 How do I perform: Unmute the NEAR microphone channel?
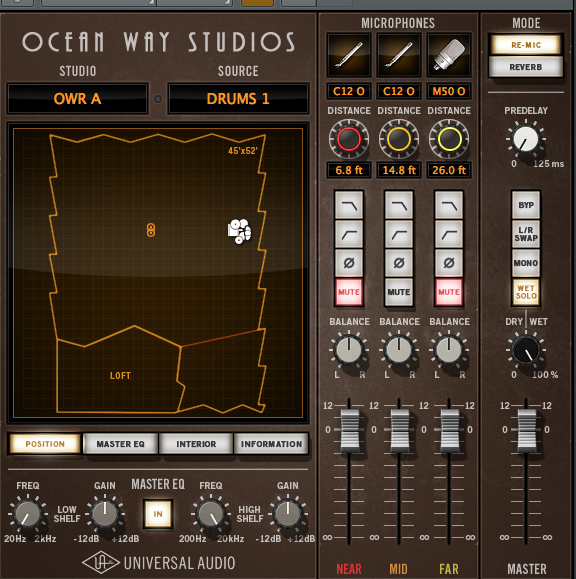[349, 292]
